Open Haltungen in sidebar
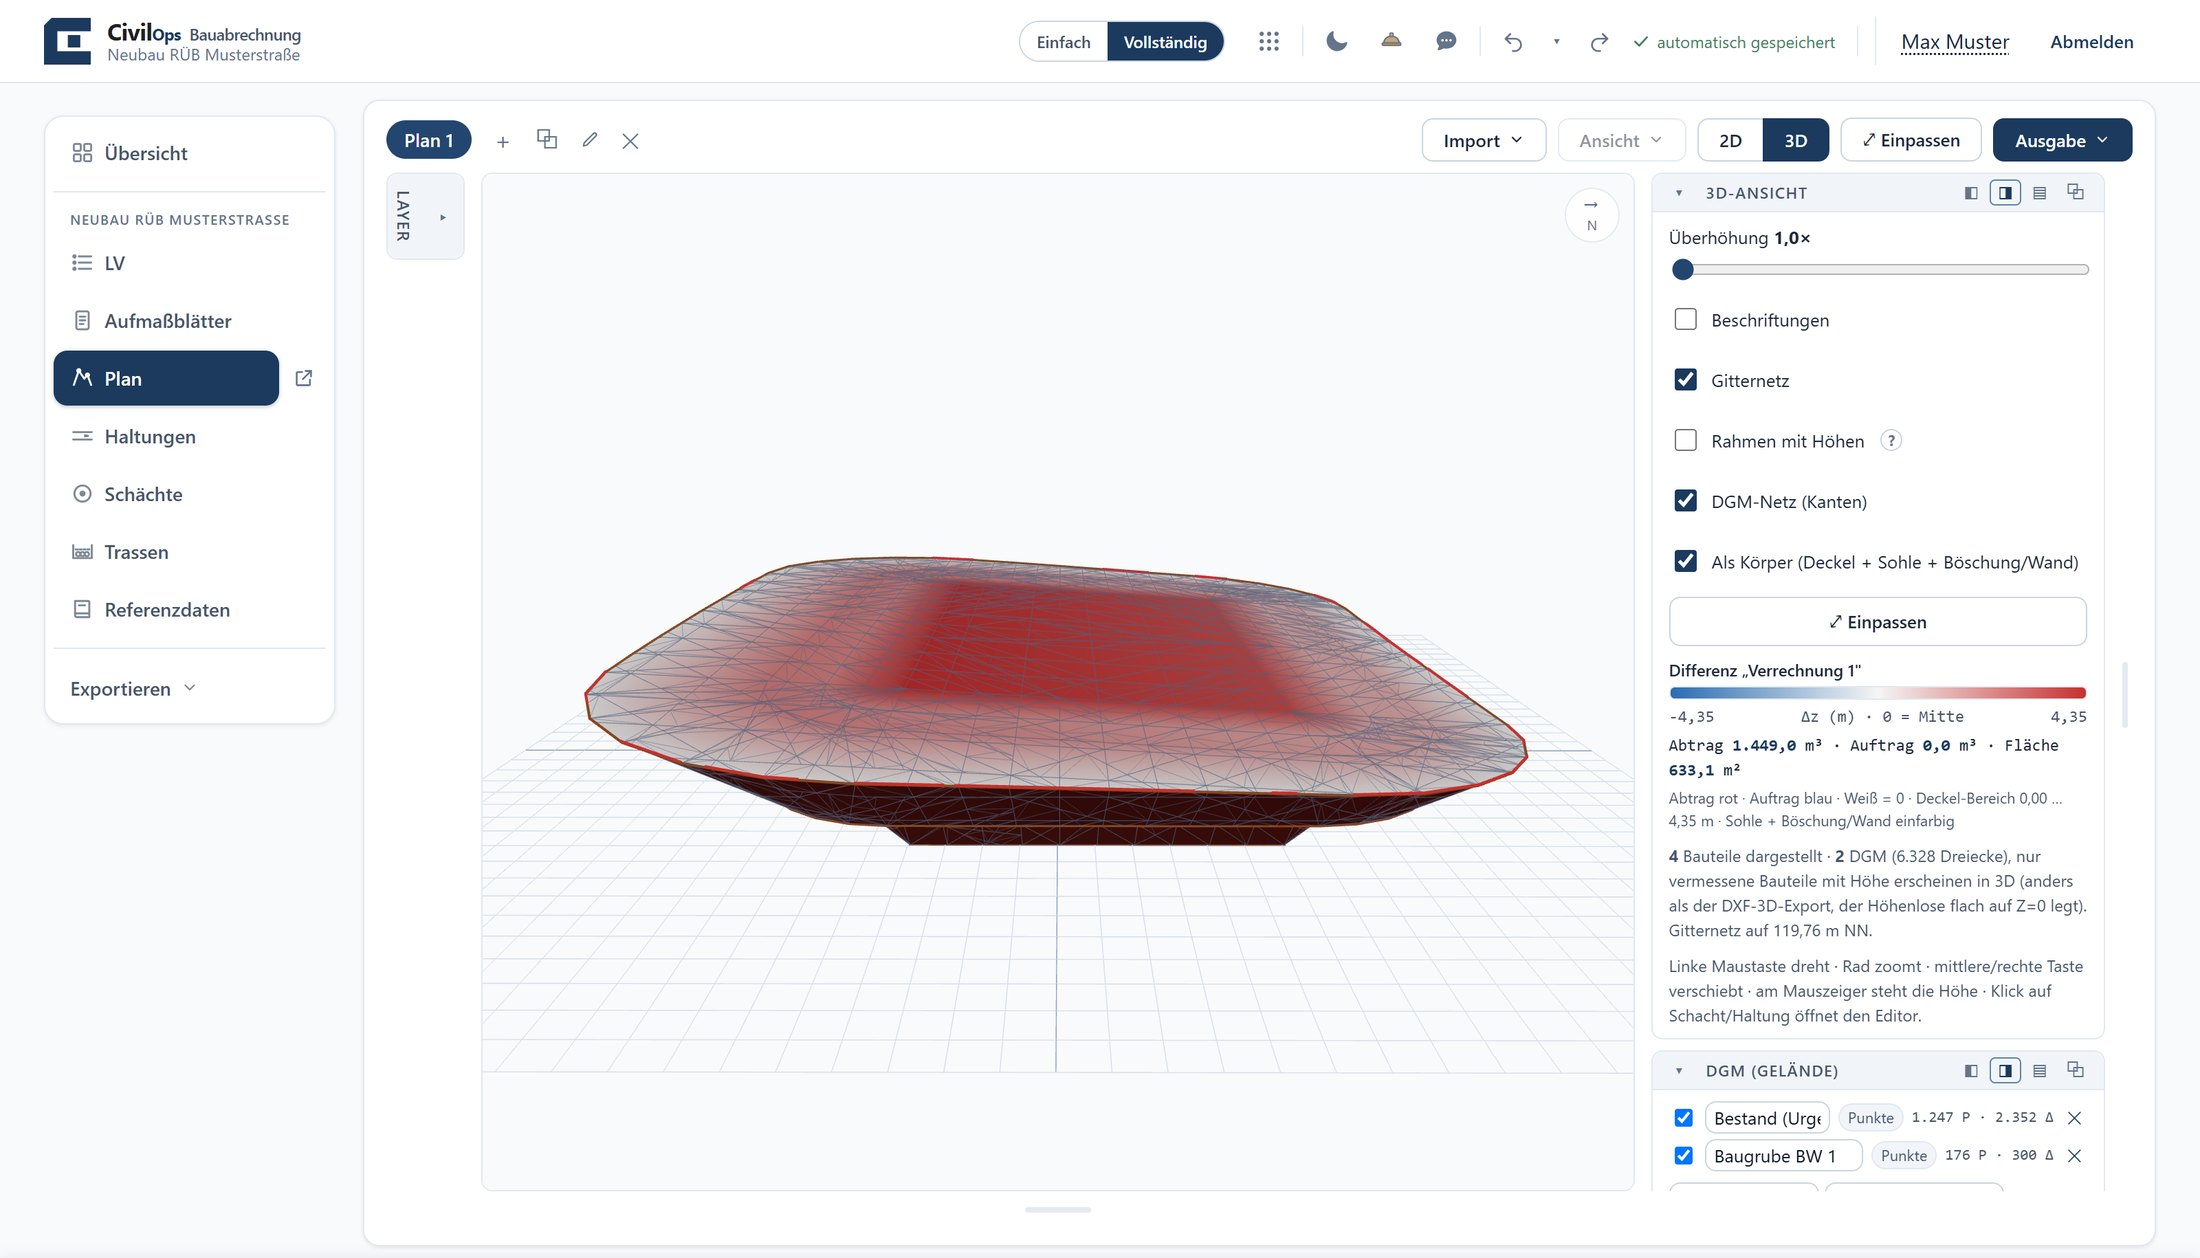The image size is (2200, 1258). coord(189,437)
